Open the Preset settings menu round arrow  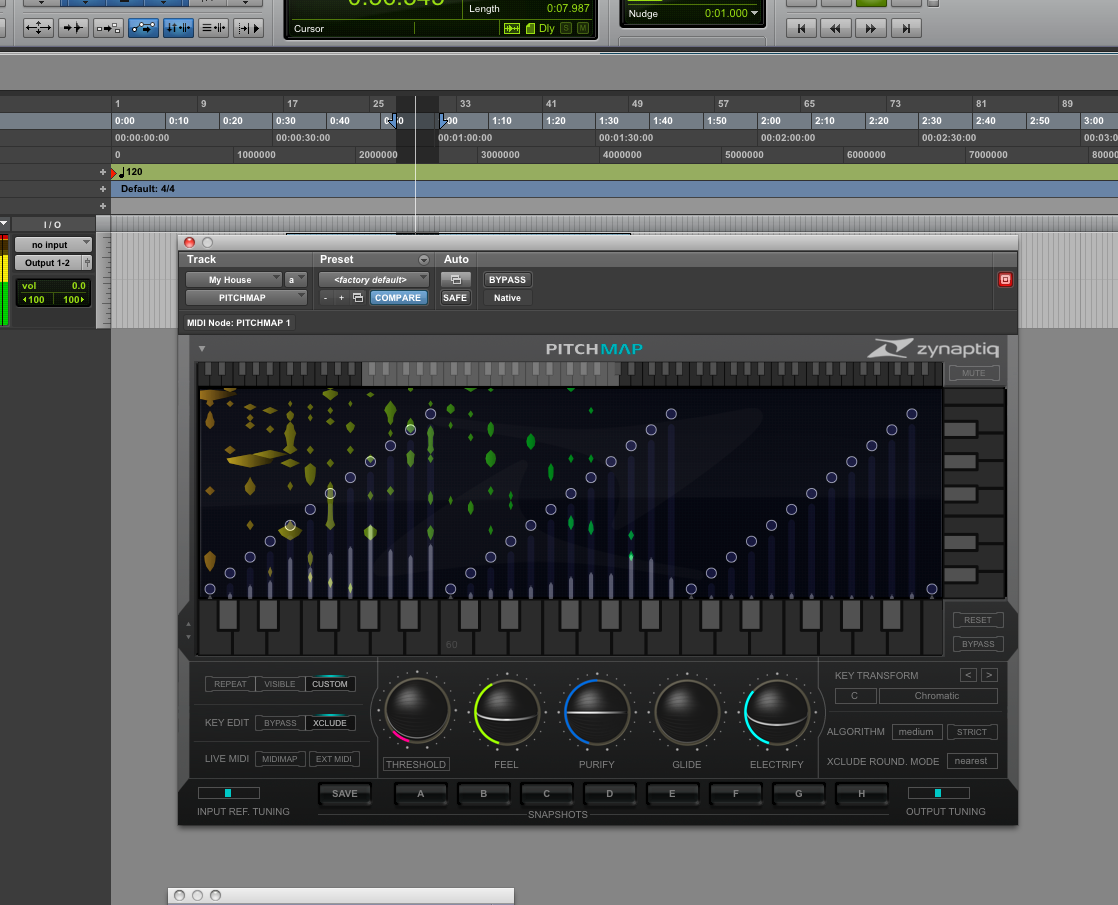pos(424,260)
